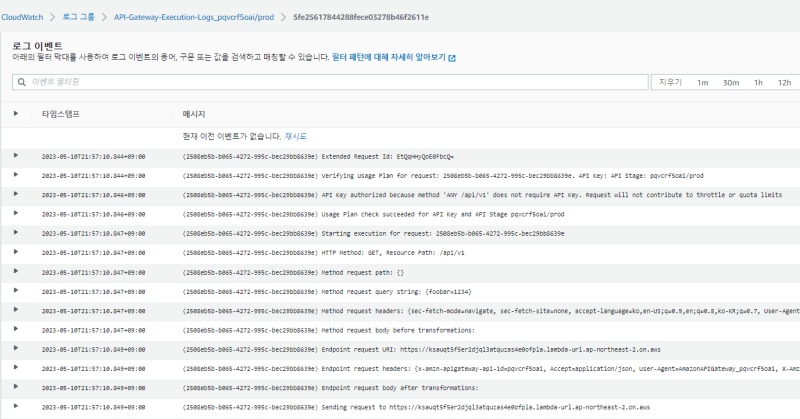The width and height of the screenshot is (800, 419).
Task: Click the 재시도 retry link
Action: click(x=295, y=136)
